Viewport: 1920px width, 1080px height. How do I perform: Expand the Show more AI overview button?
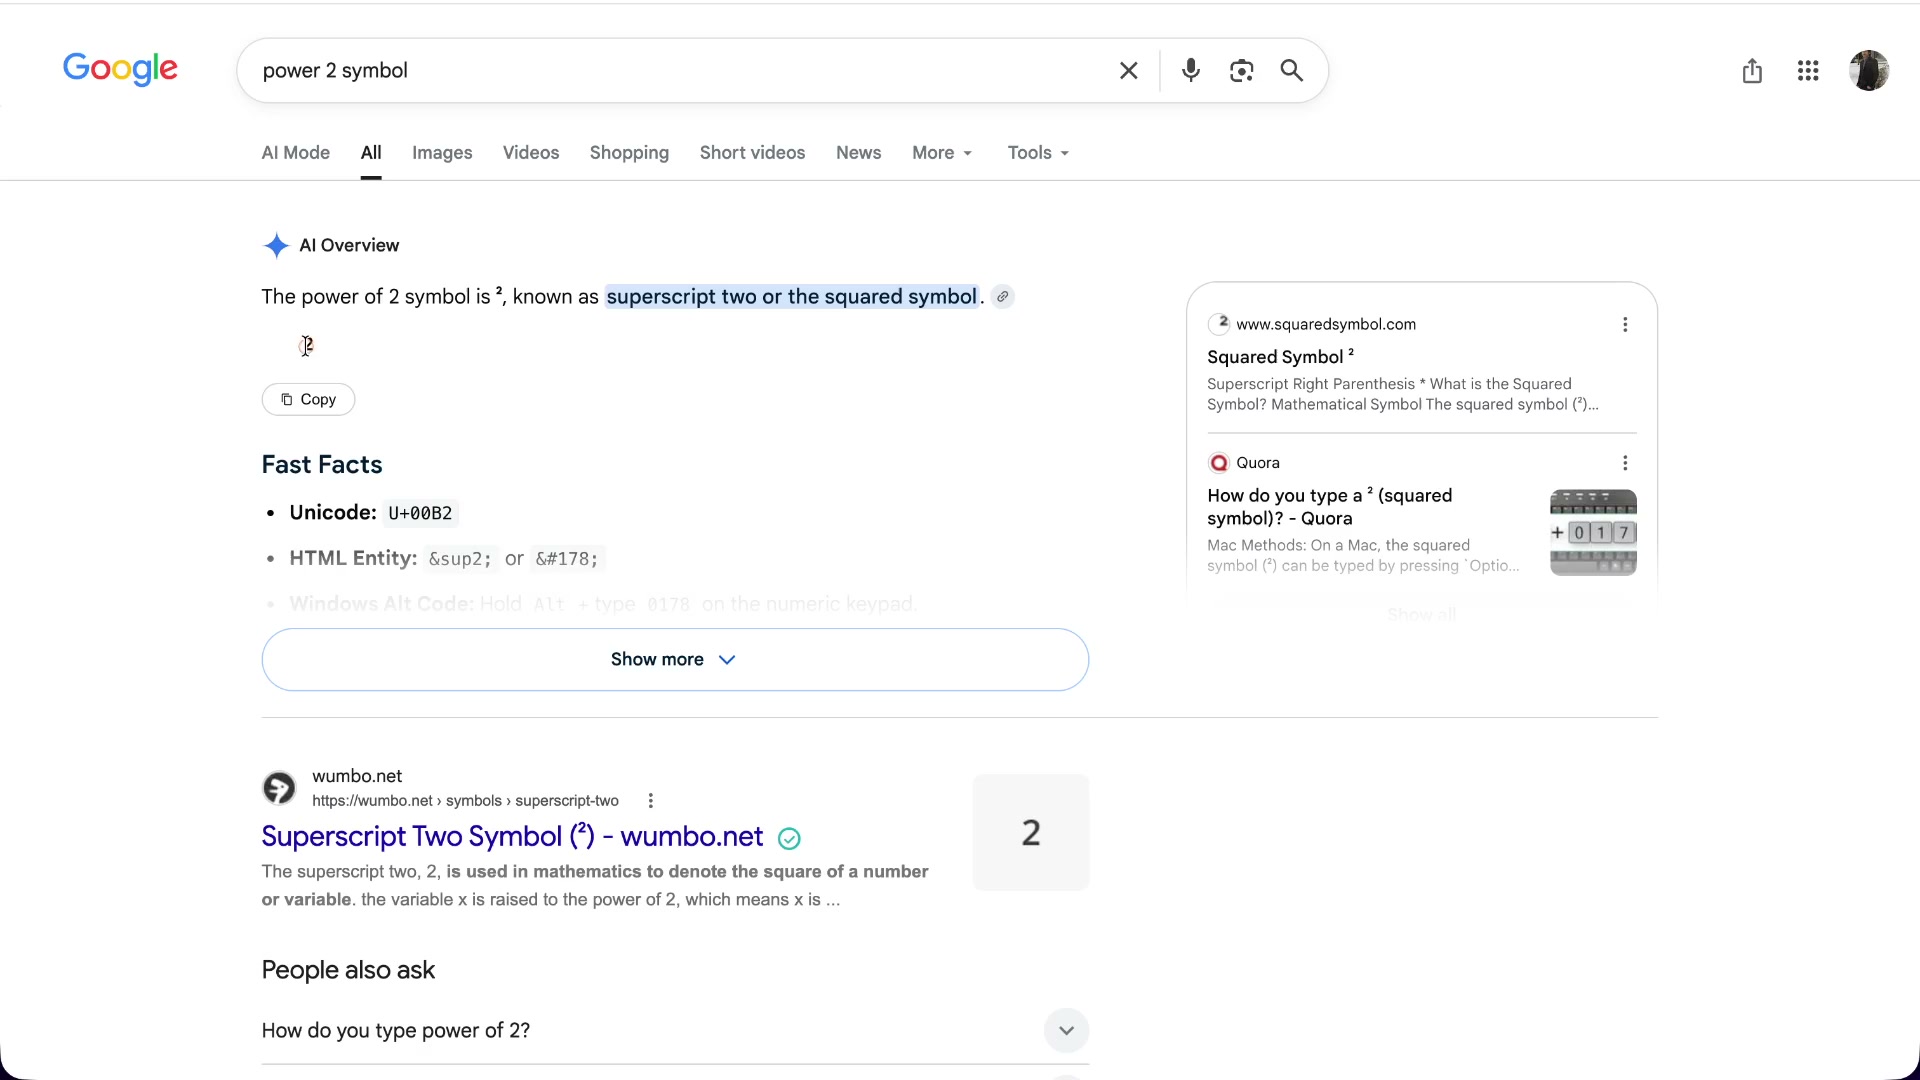tap(675, 660)
